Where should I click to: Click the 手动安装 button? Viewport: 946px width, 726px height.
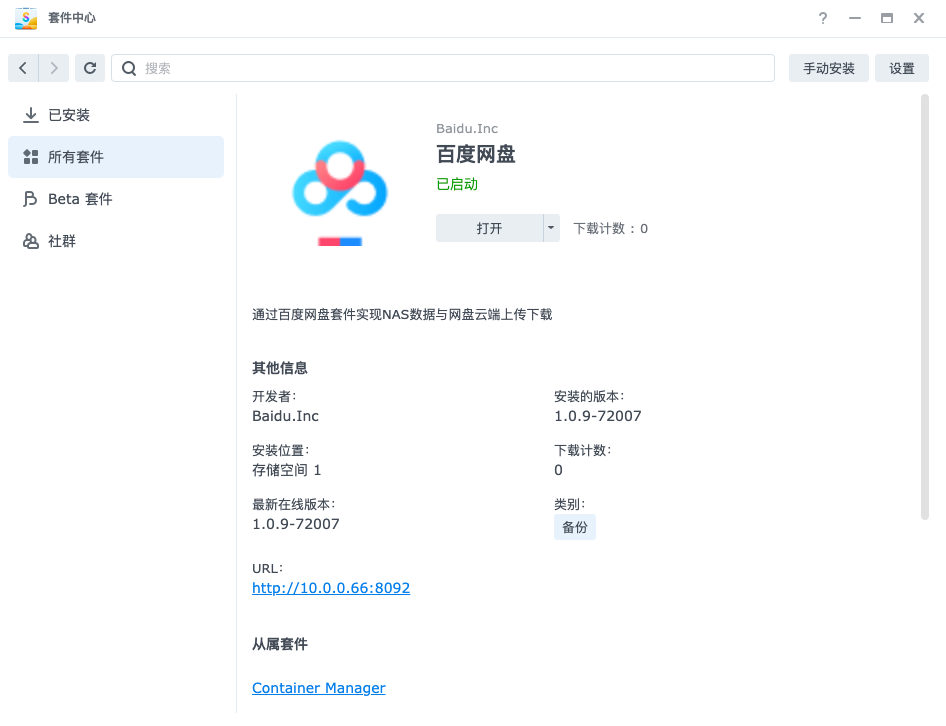click(828, 68)
